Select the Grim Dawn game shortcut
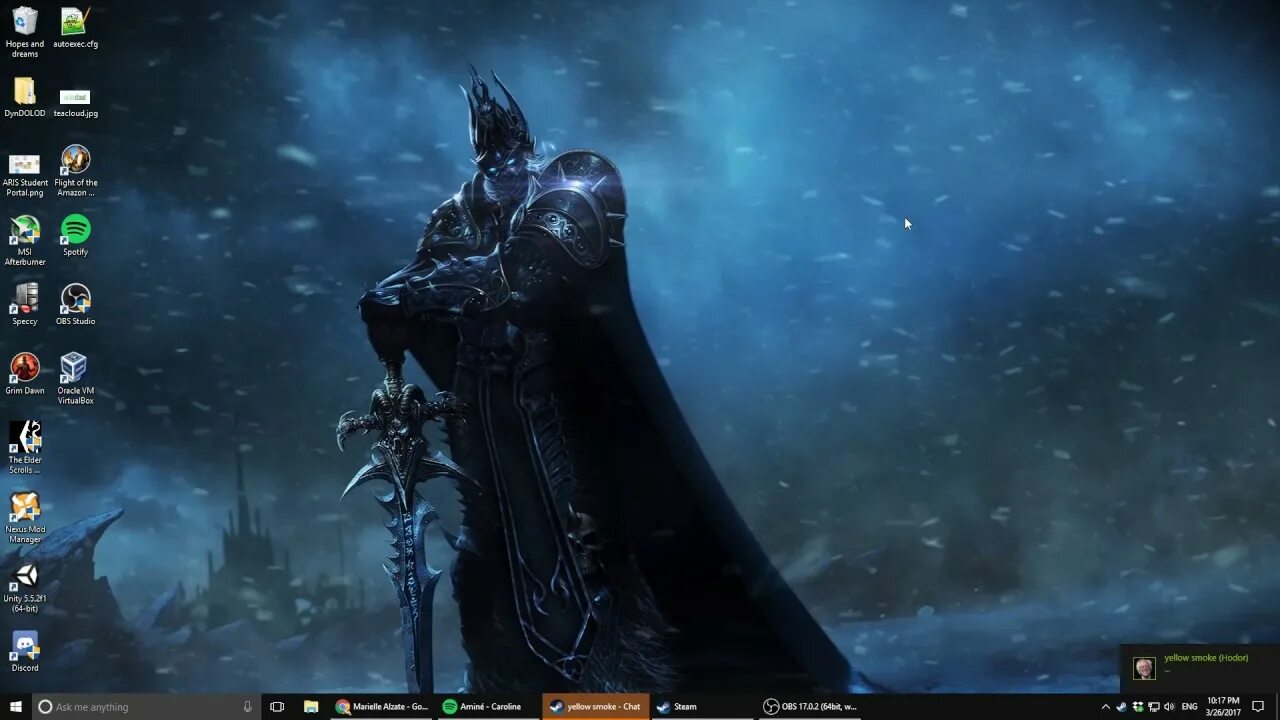1280x720 pixels. coord(25,373)
